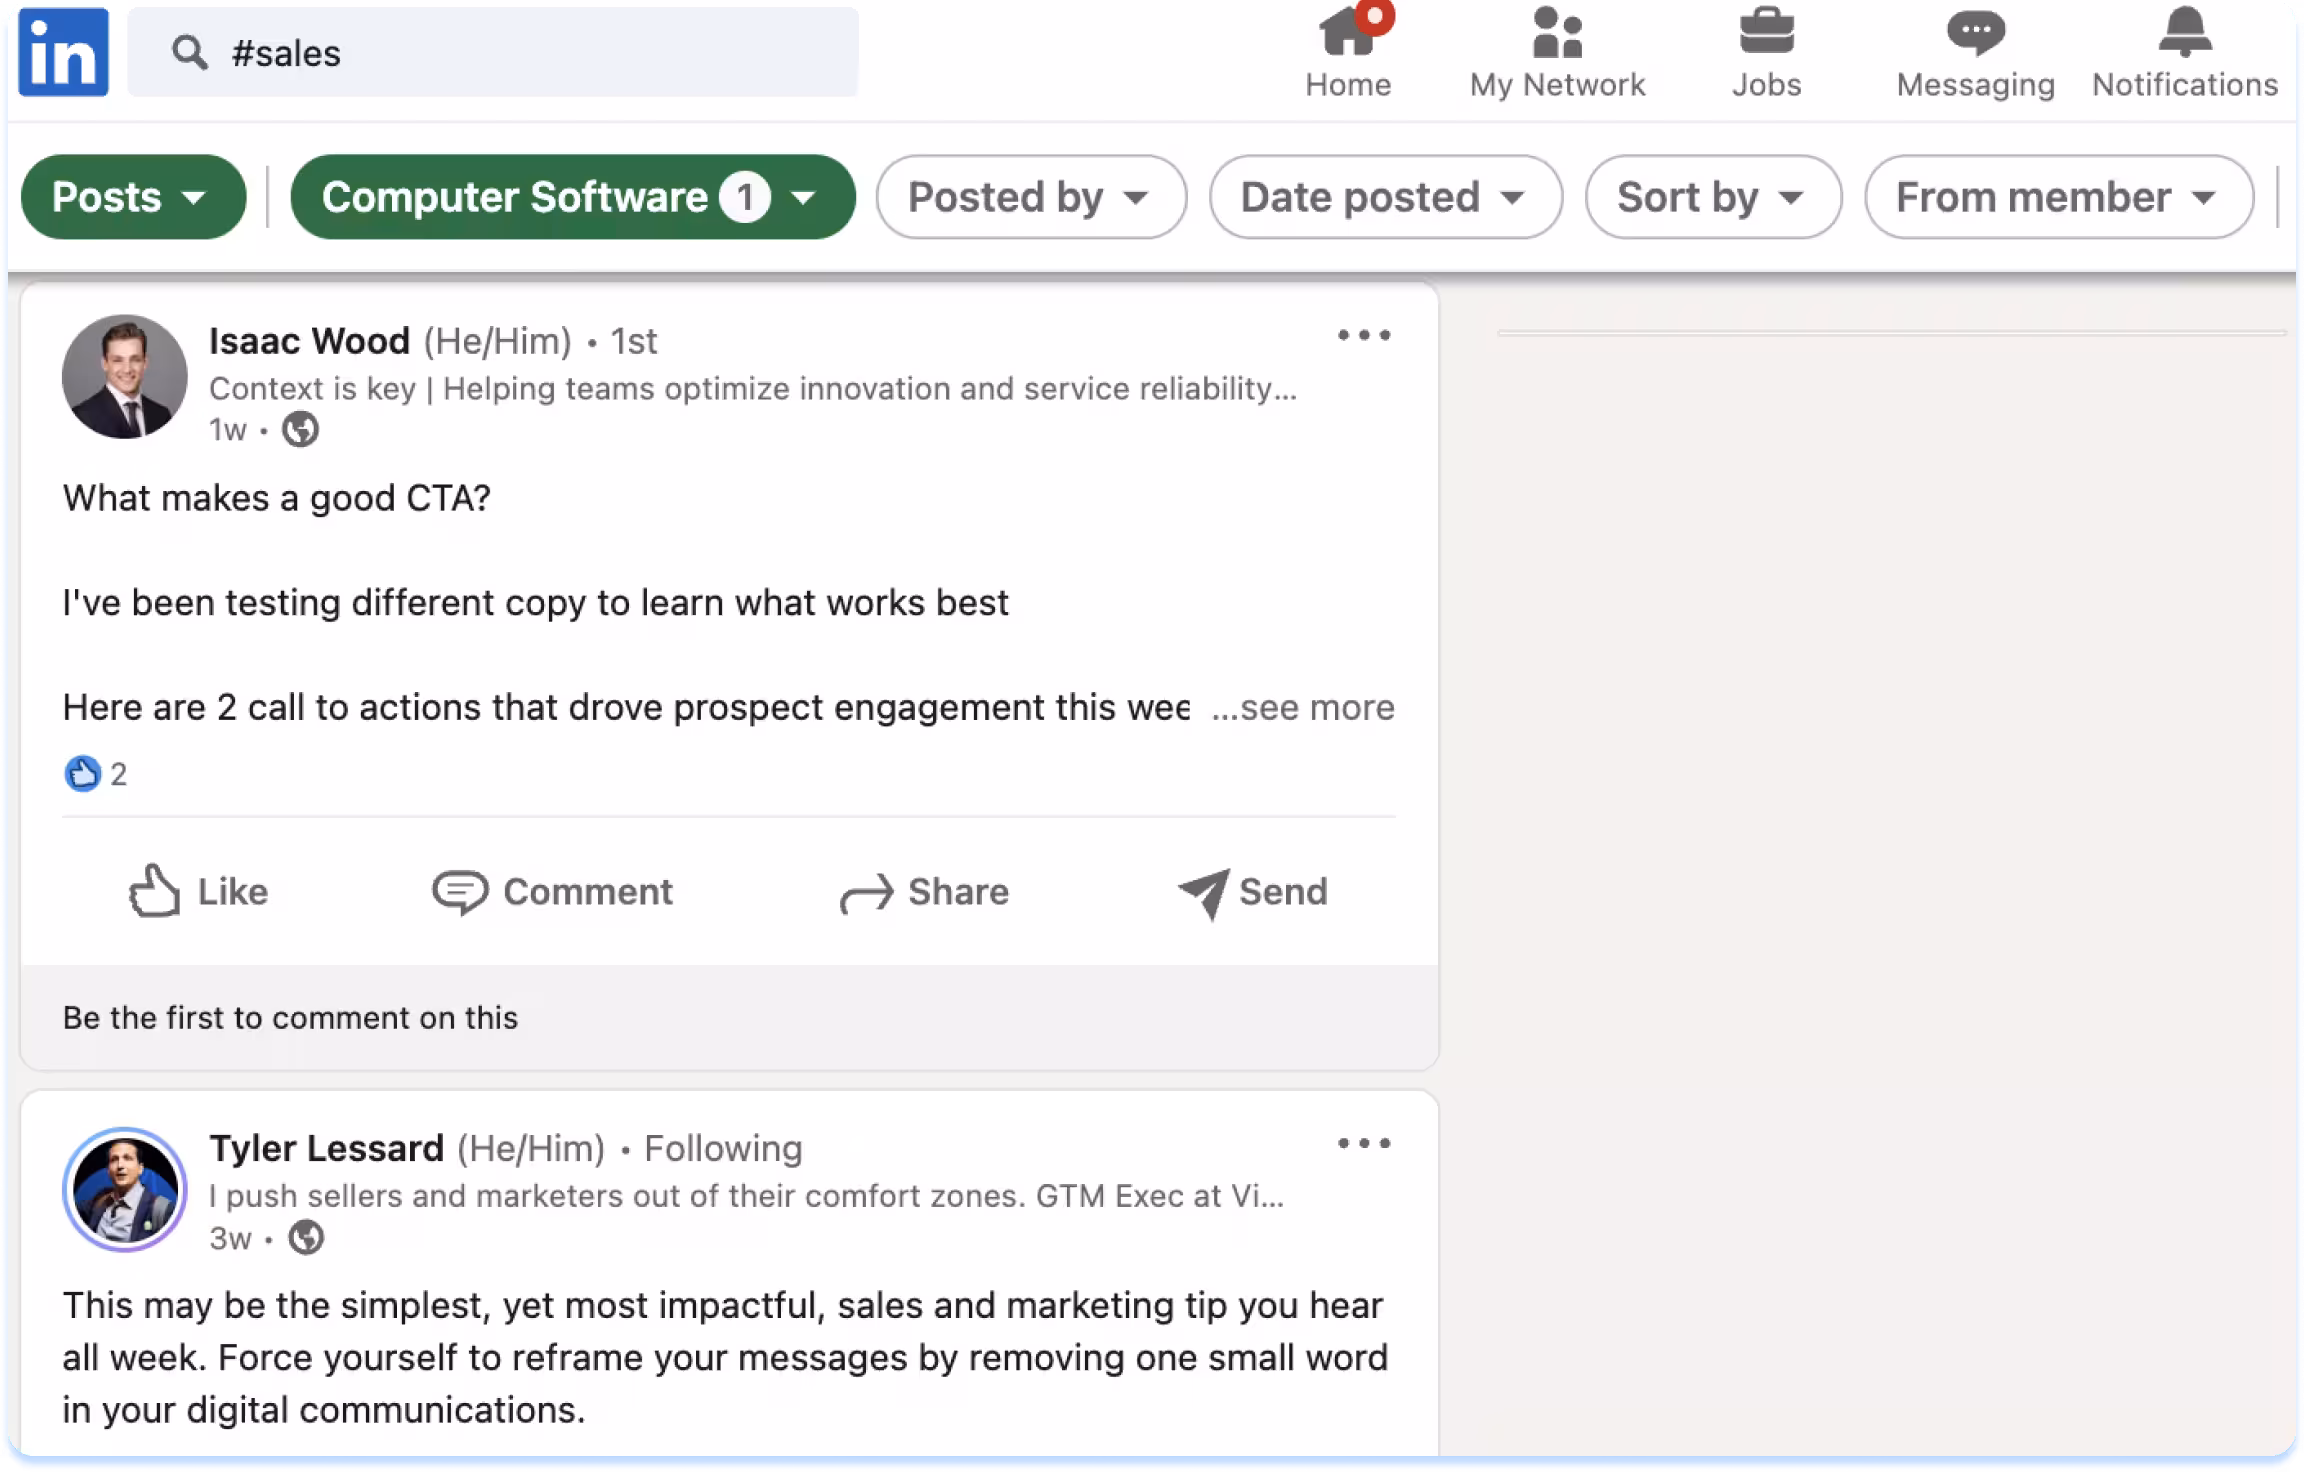The height and width of the screenshot is (1472, 2304).
Task: Open three-dot menu on Tyler Lessard's post
Action: (1364, 1144)
